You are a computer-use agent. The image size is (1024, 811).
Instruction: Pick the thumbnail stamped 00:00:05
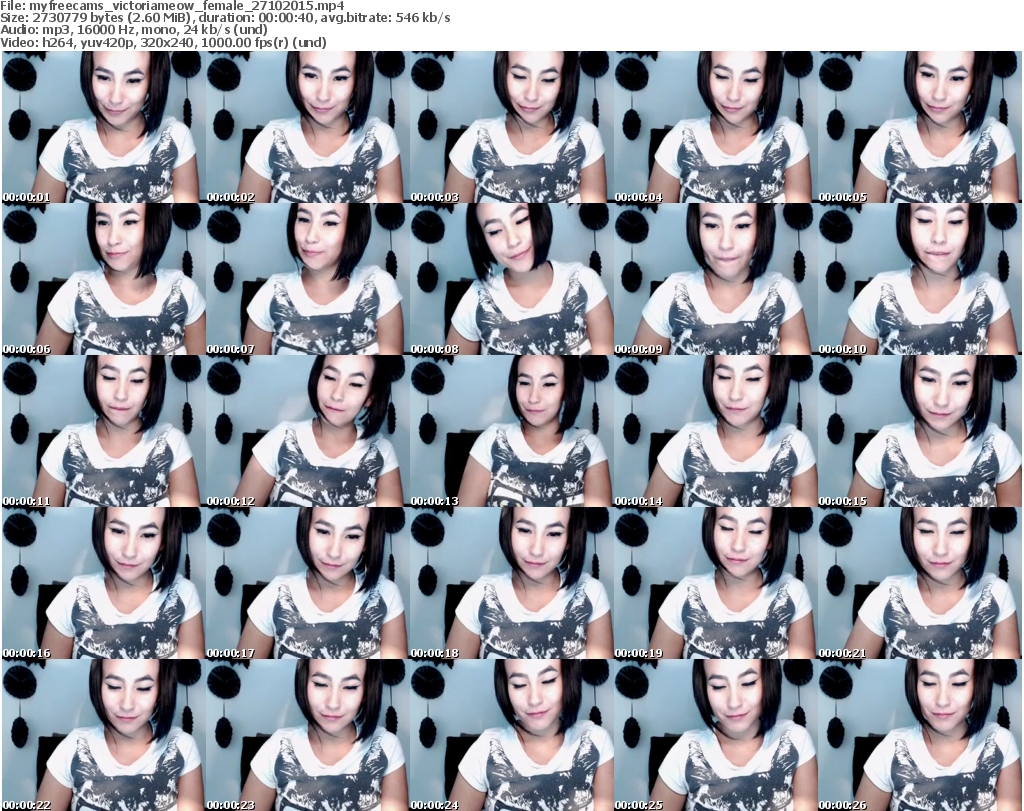920,127
